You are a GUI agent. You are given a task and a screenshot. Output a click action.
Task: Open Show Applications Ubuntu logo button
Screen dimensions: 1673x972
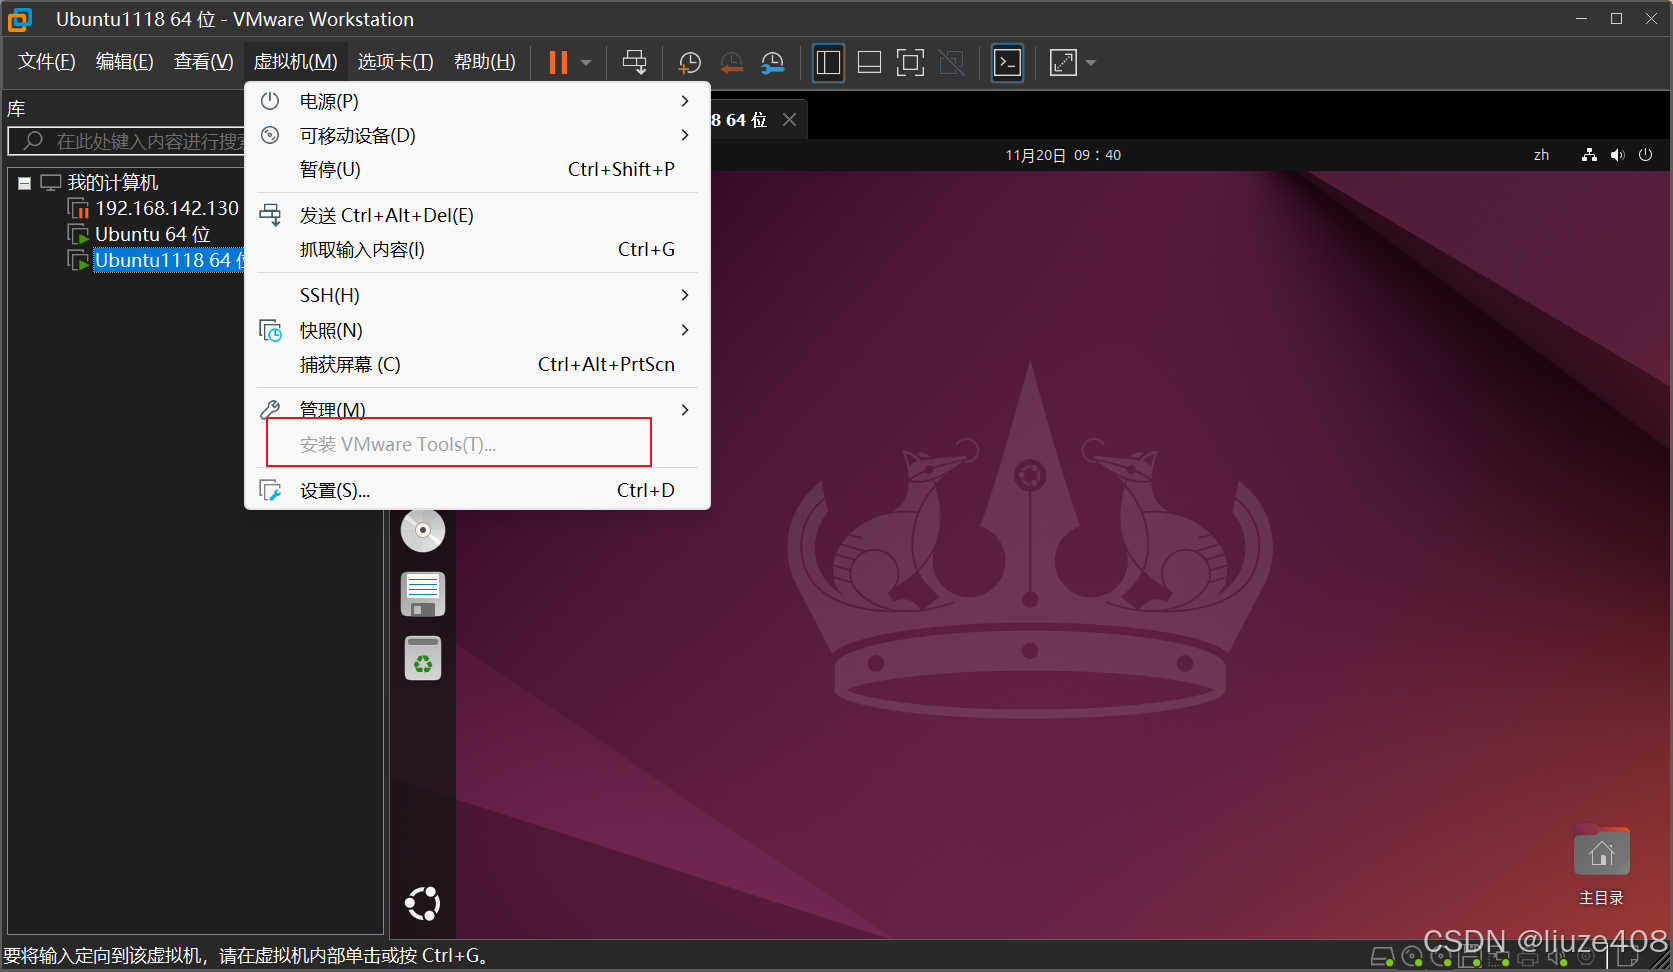[x=423, y=903]
